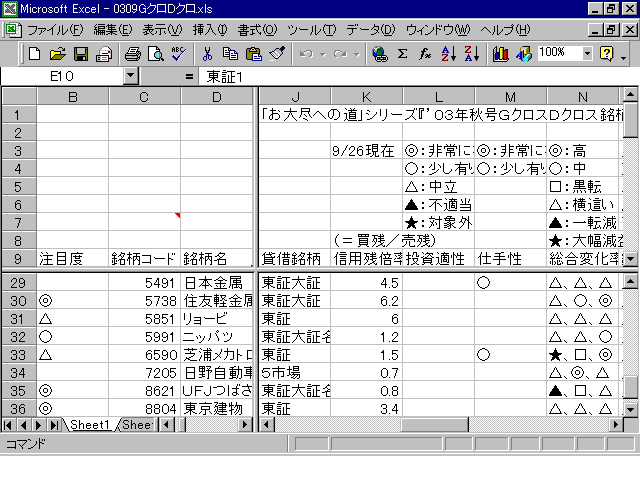640x480 pixels.
Task: Click the Excel application icon in title bar
Action: point(10,9)
